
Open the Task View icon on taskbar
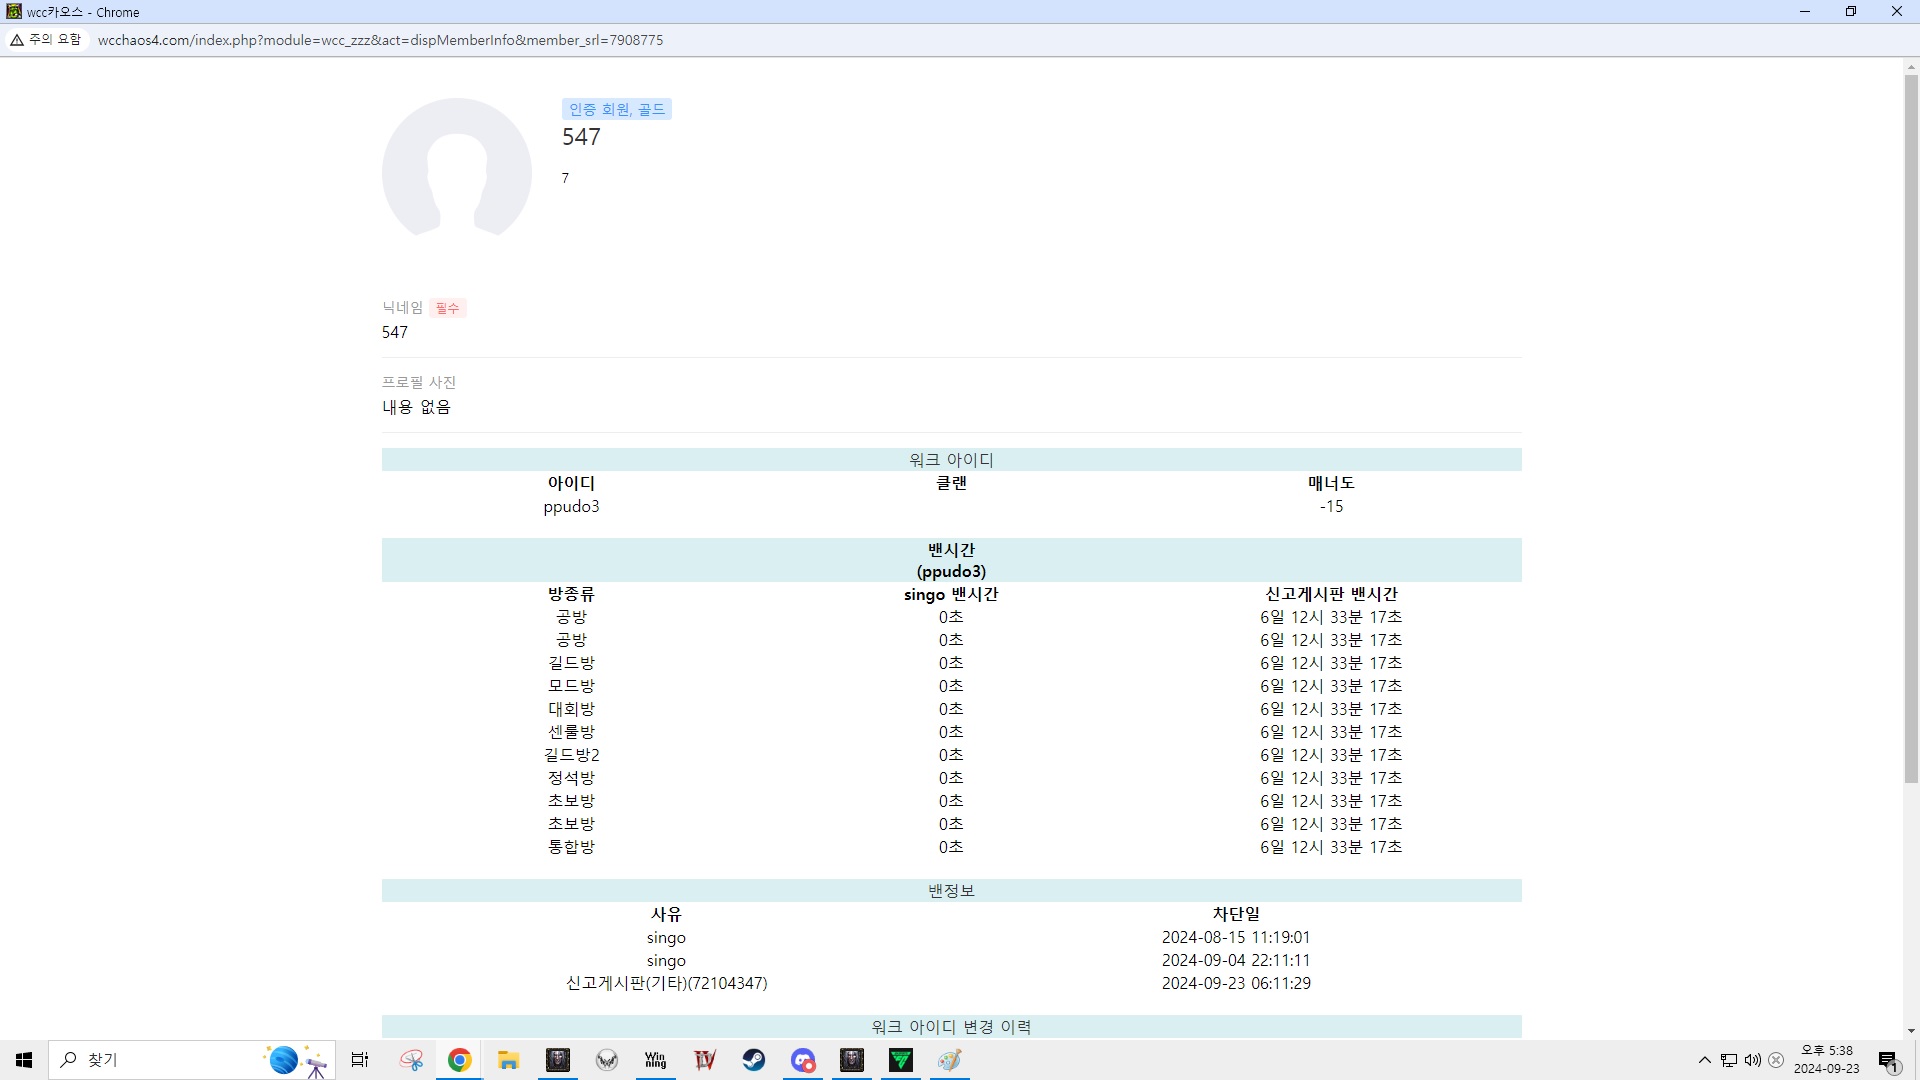360,1060
